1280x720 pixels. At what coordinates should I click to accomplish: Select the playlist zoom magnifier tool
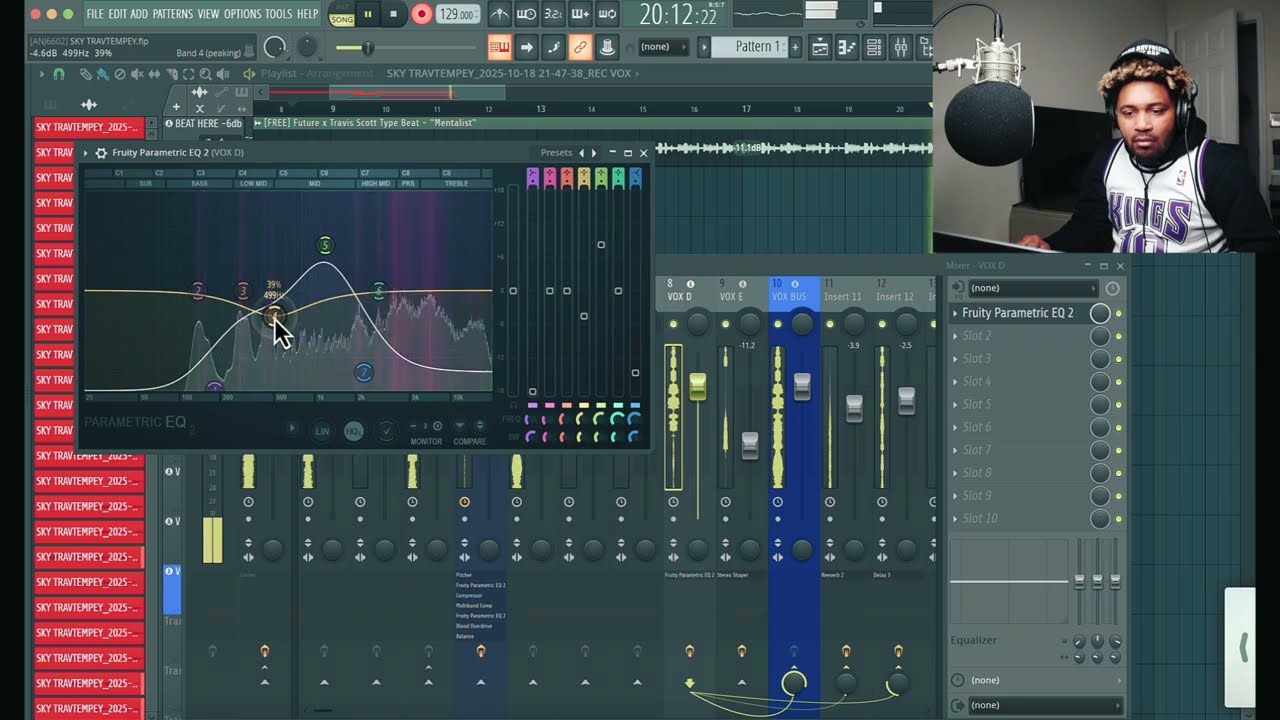coord(205,74)
